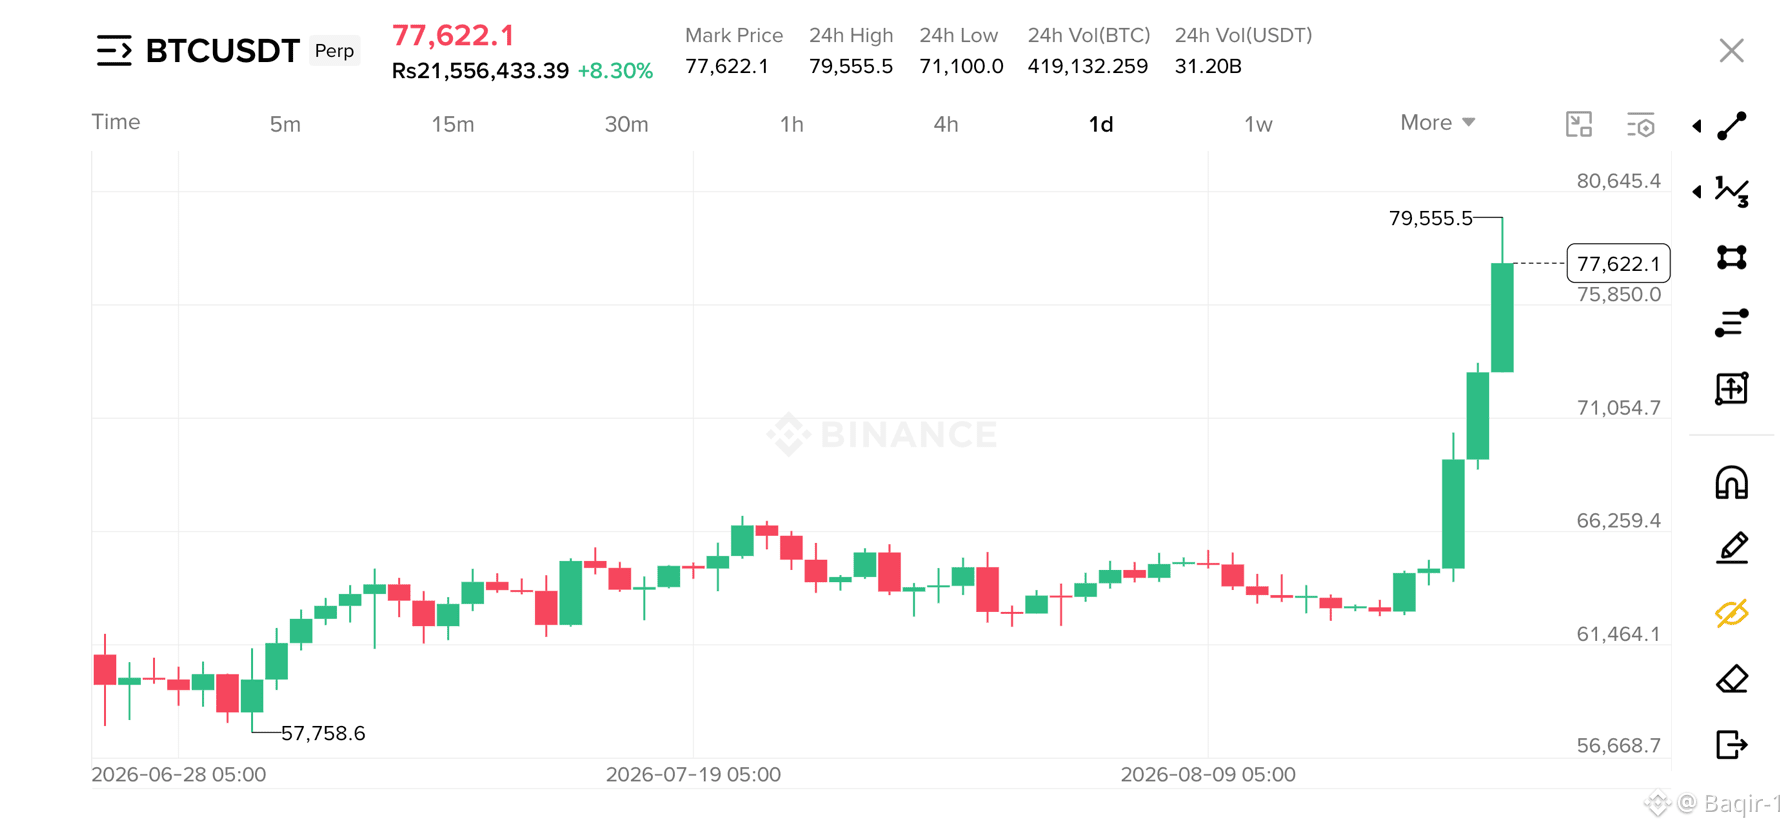Screen dimensions: 1792x828
Task: Click the 56,668.7 price axis label
Action: [1618, 745]
